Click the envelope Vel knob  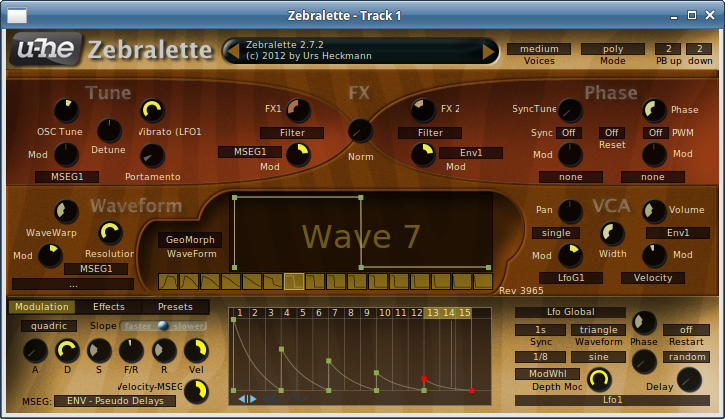[196, 351]
